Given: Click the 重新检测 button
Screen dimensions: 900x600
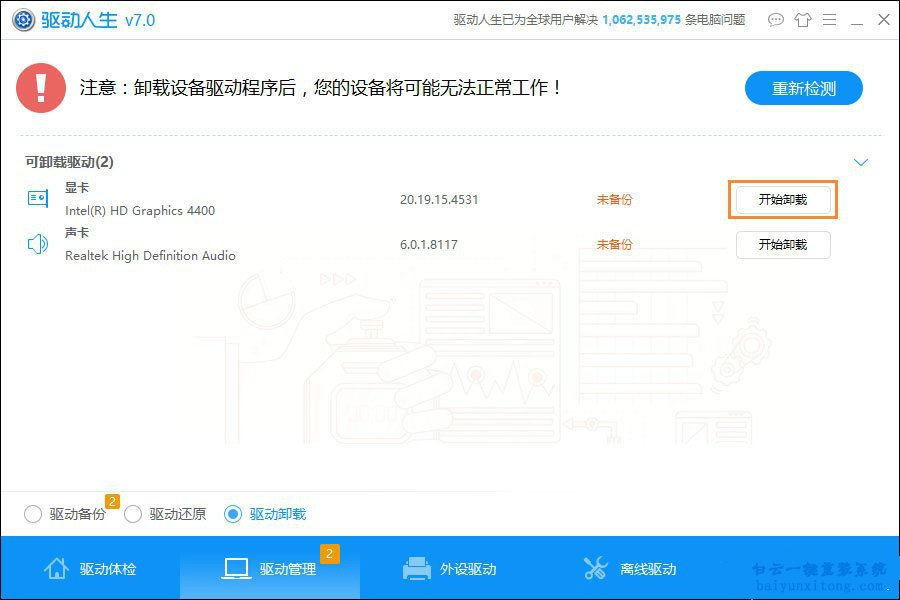Looking at the screenshot, I should [x=803, y=88].
